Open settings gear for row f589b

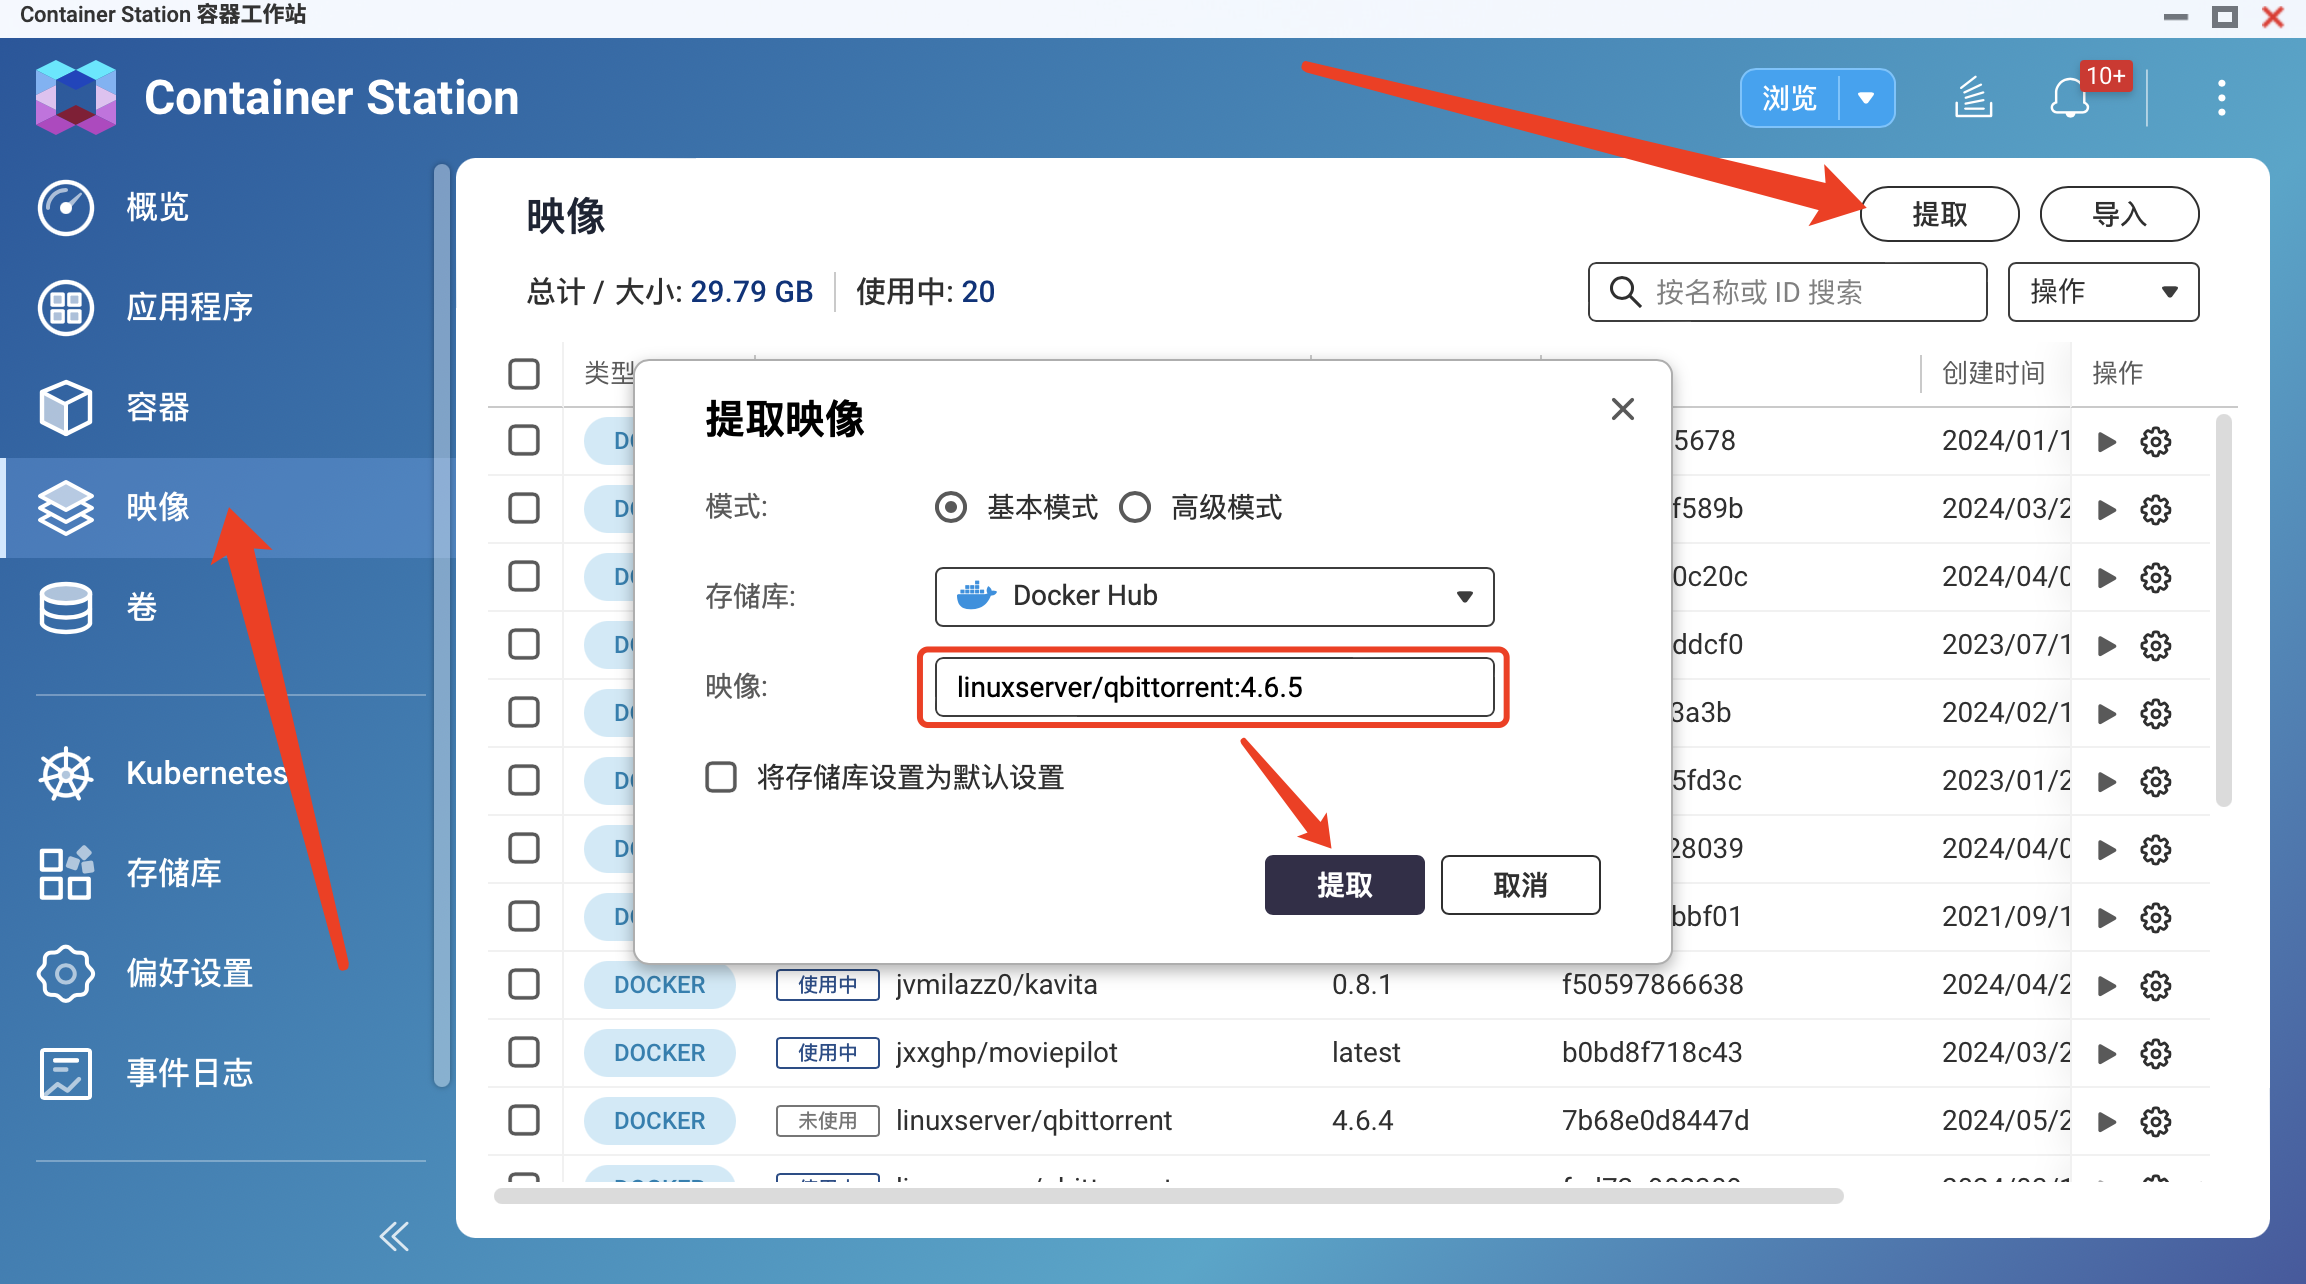(x=2155, y=509)
